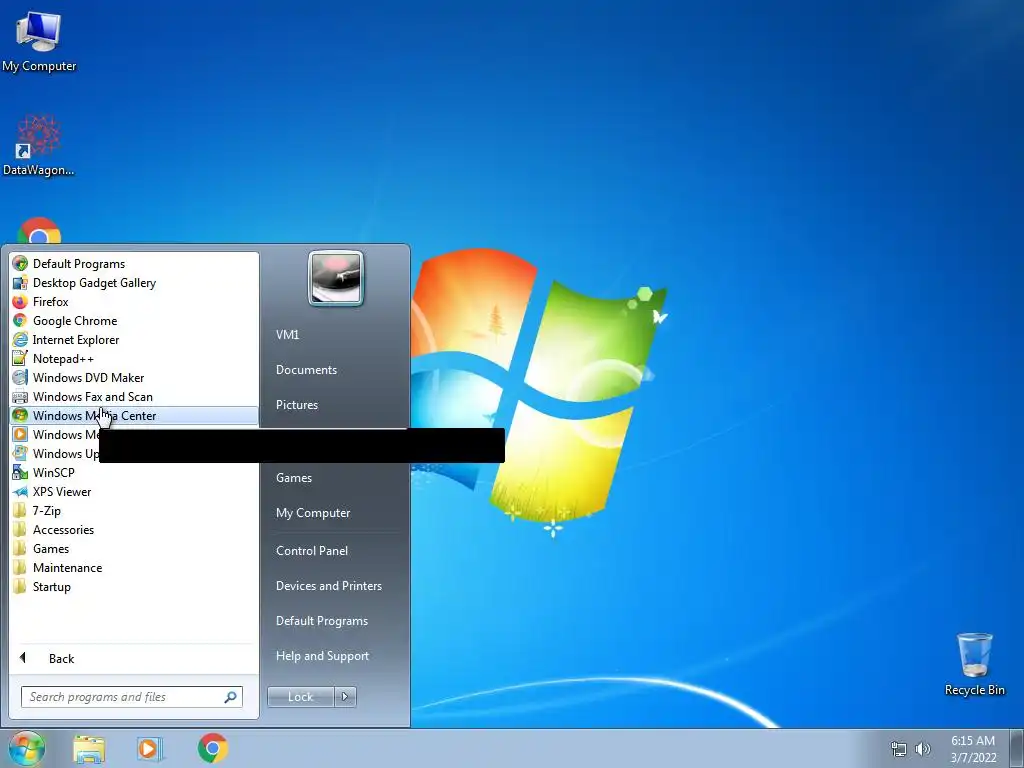
Task: Click the Show desktop button at taskbar end
Action: coord(1016,748)
